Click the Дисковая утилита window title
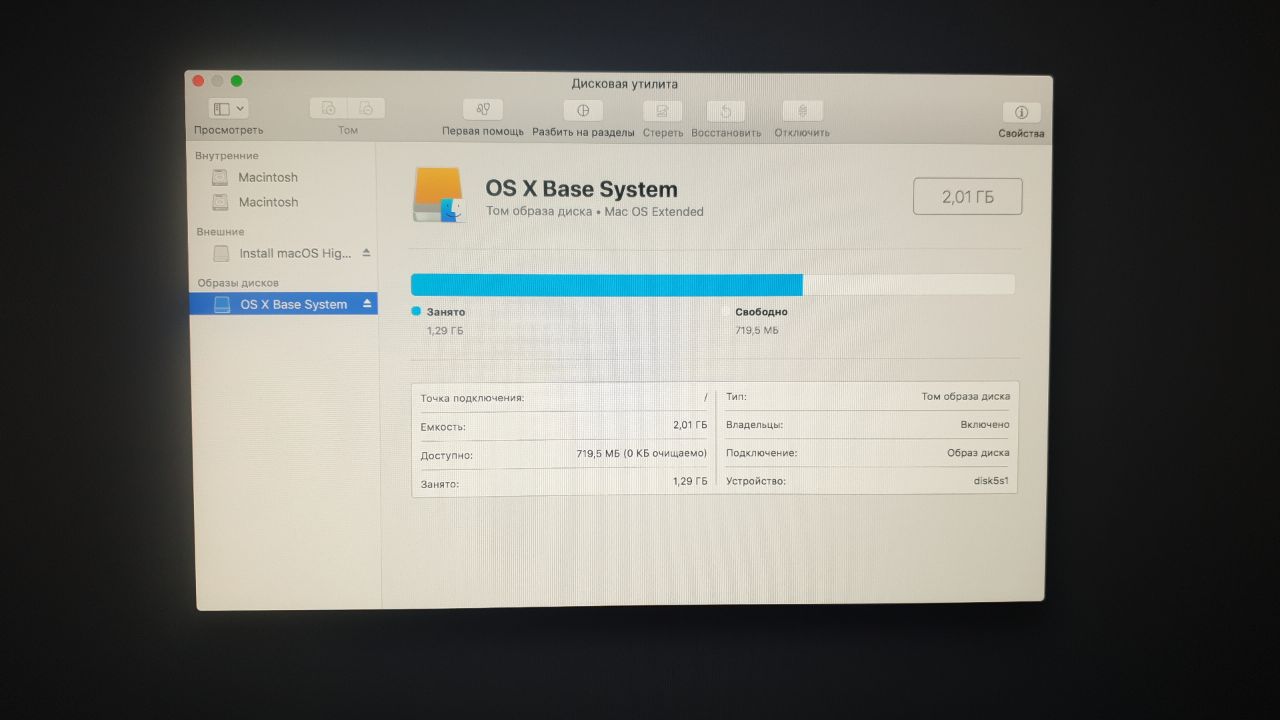1280x720 pixels. [x=624, y=84]
